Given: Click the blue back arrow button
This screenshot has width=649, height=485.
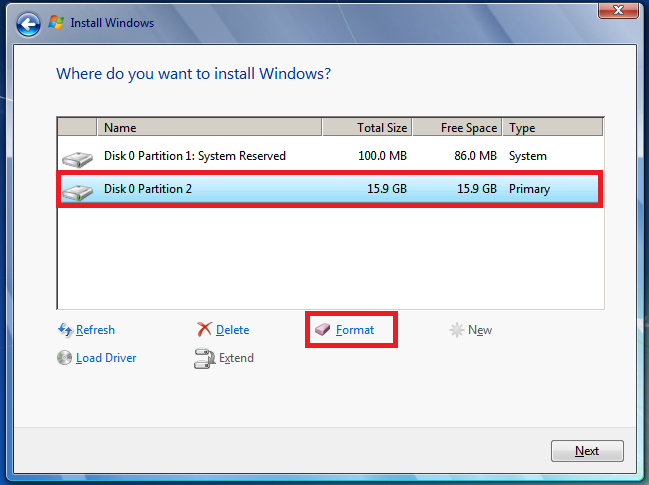Looking at the screenshot, I should [28, 24].
